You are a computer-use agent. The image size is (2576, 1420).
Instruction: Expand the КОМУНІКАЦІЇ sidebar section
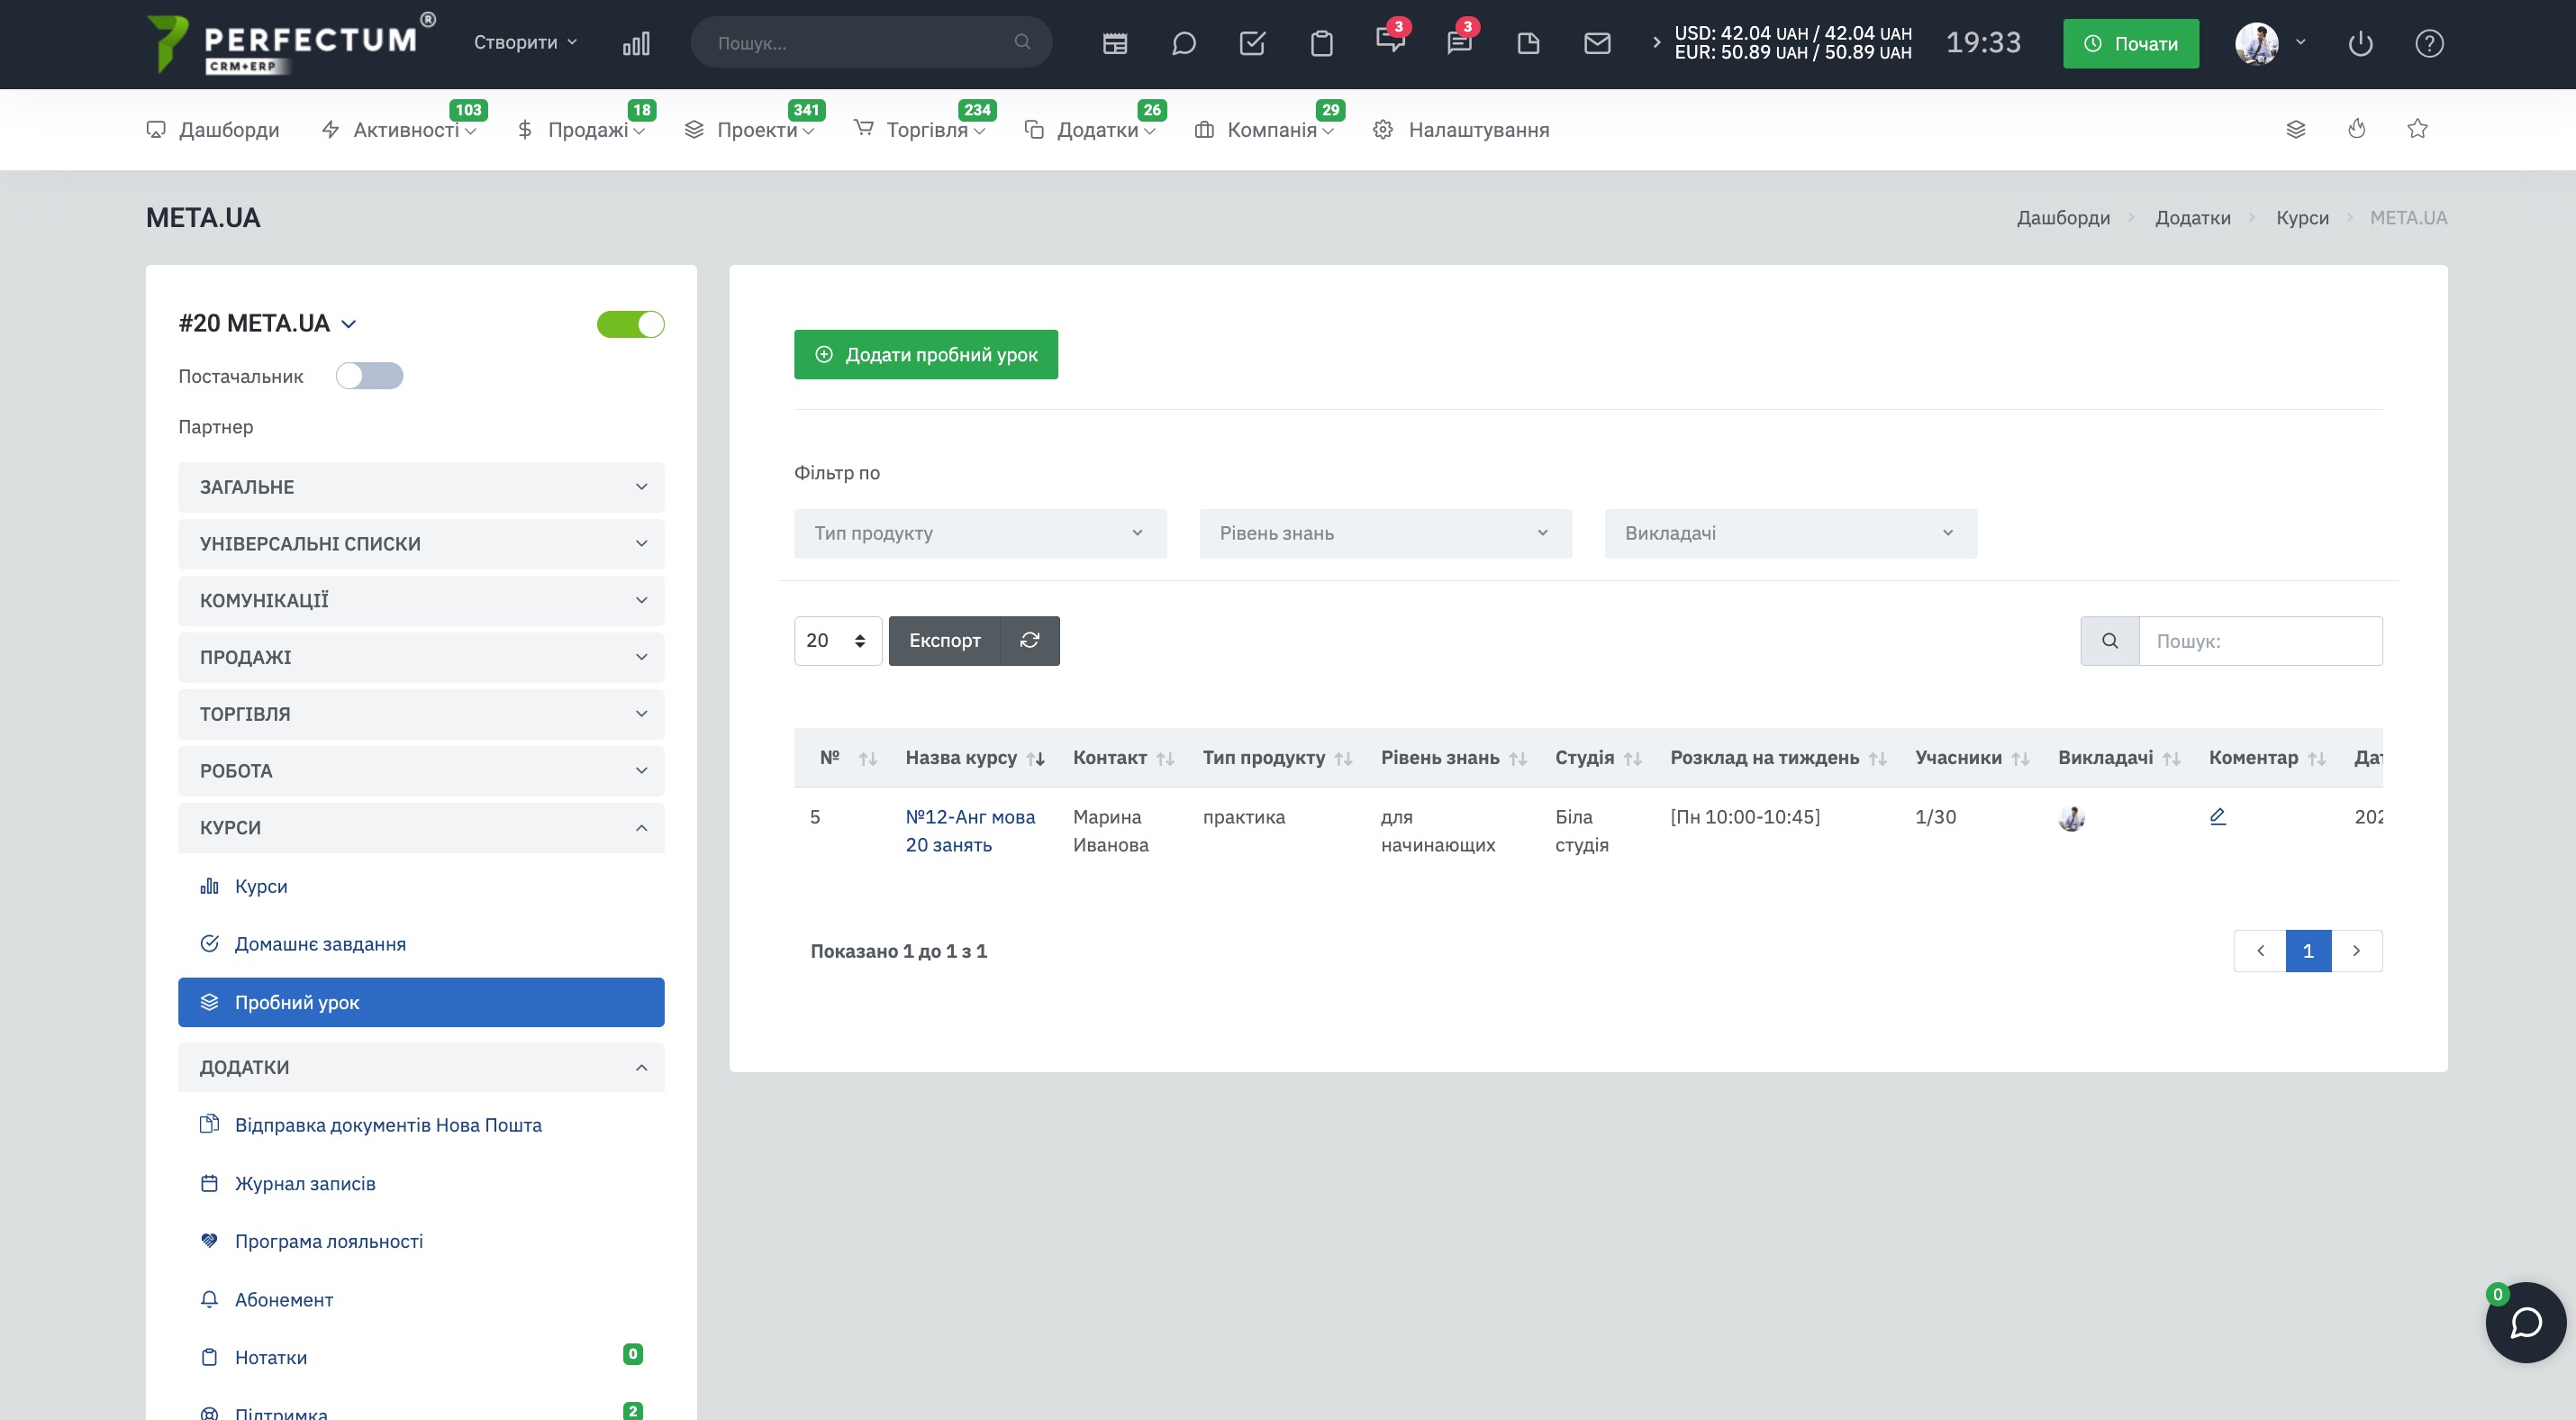(x=421, y=601)
